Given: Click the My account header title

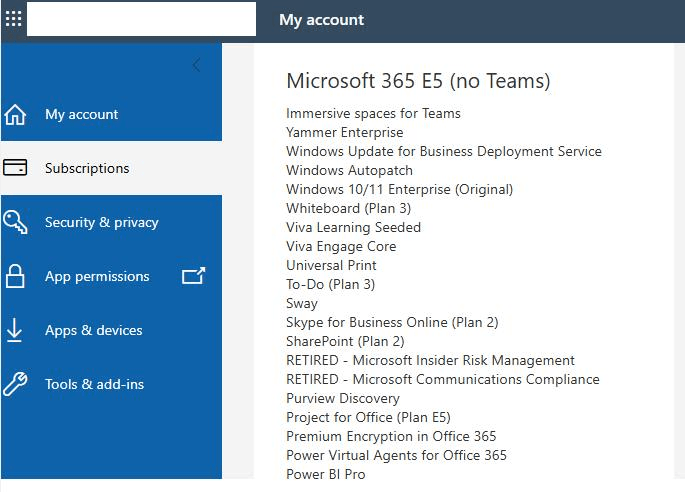Looking at the screenshot, I should point(321,19).
